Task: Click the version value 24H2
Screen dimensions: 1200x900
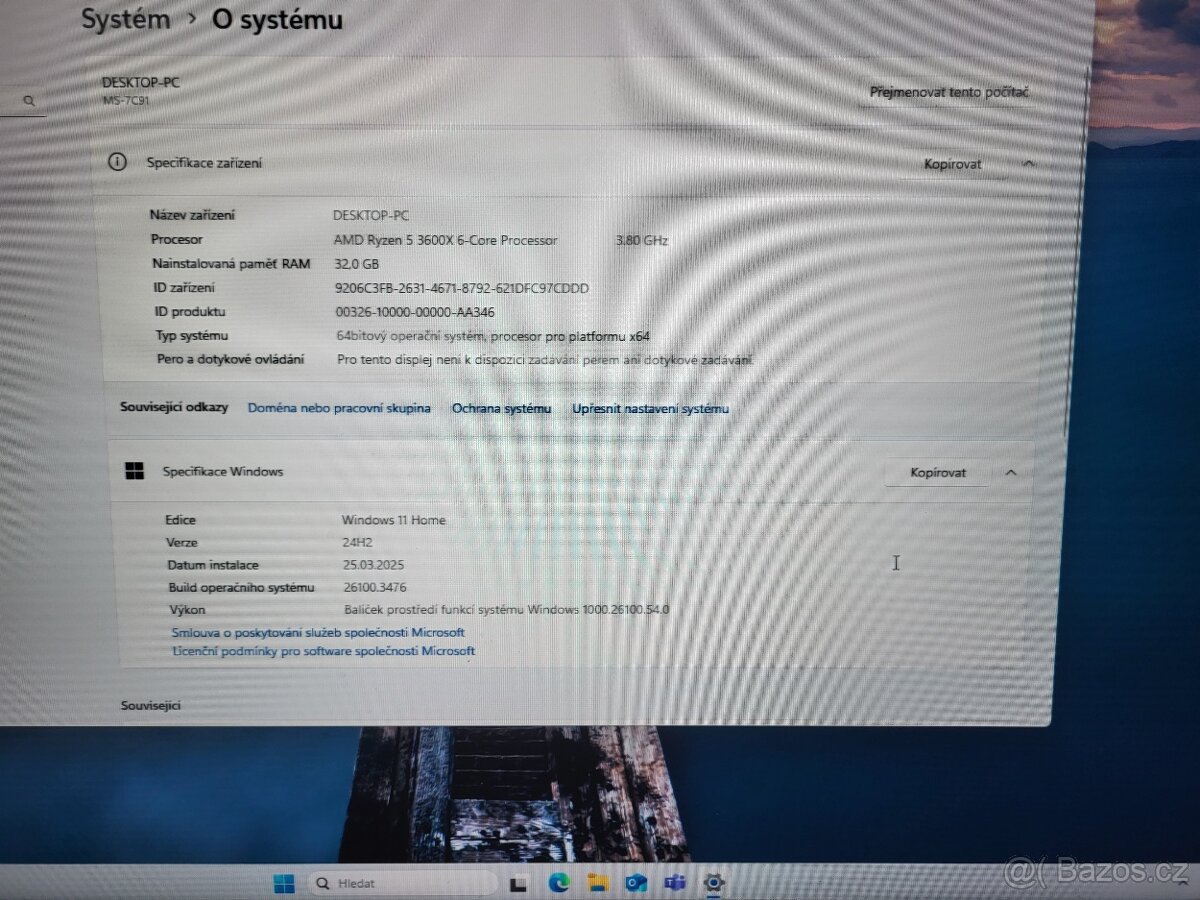Action: 357,542
